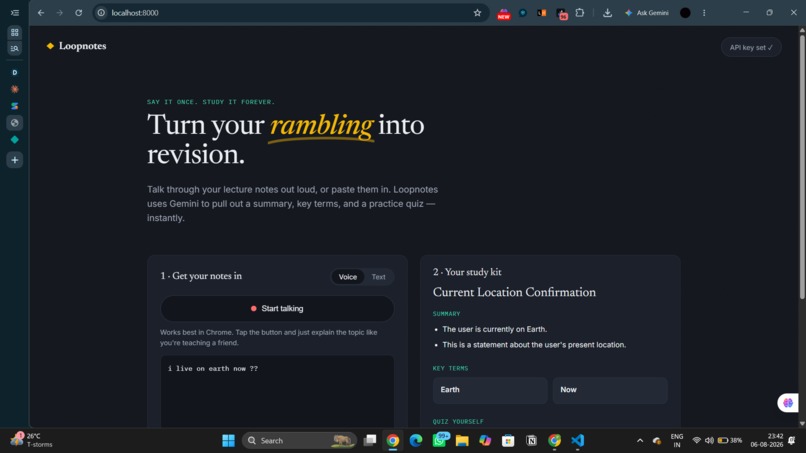Open a new tab with plus button
This screenshot has height=453, width=806.
point(14,160)
